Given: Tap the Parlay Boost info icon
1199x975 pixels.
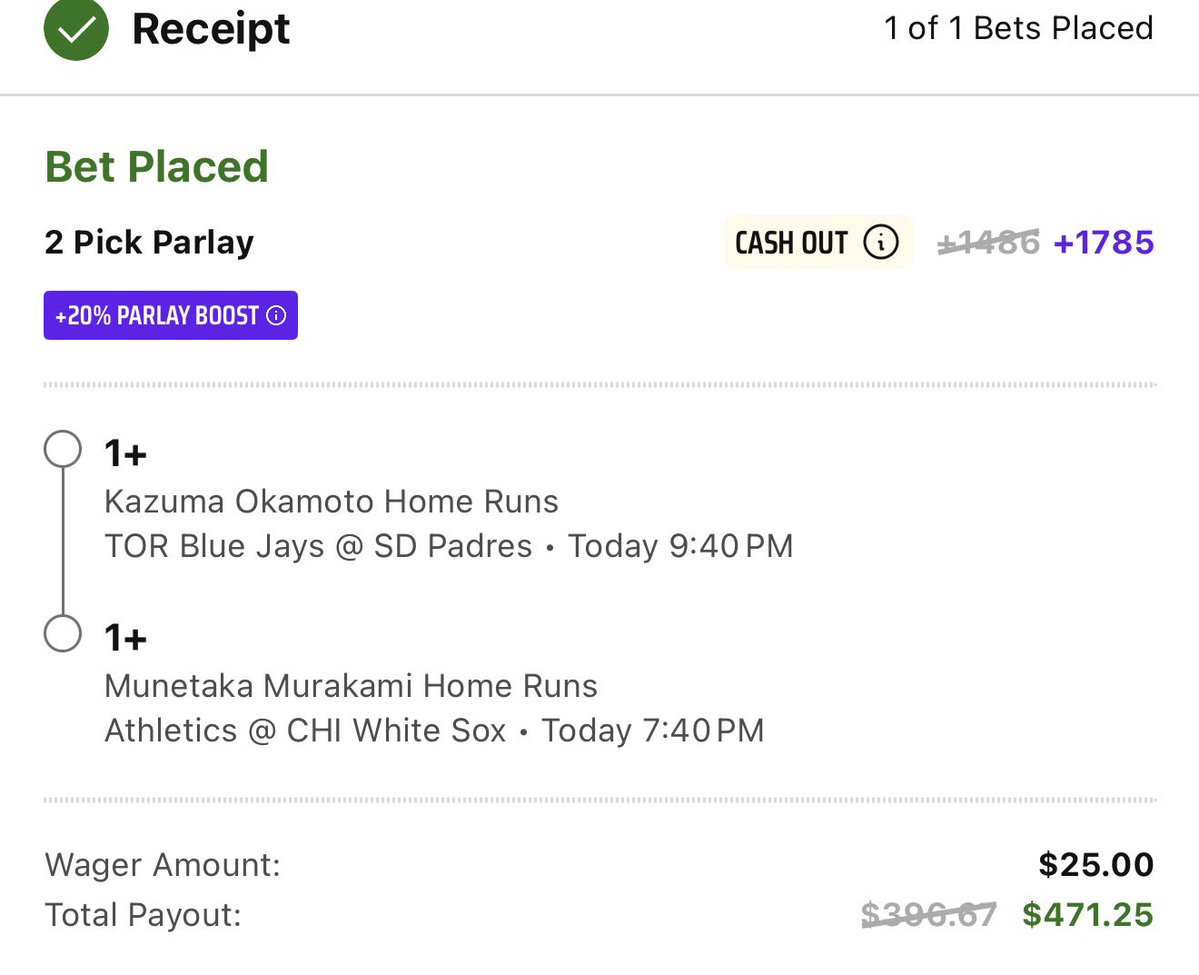Looking at the screenshot, I should tap(276, 315).
